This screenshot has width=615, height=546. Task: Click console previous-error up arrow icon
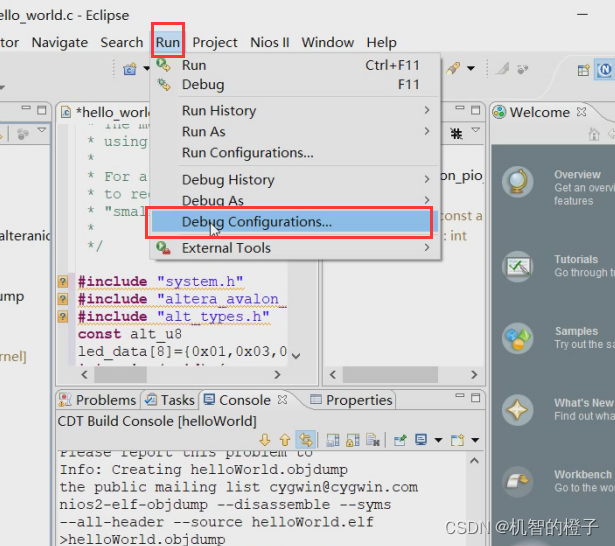coord(285,440)
